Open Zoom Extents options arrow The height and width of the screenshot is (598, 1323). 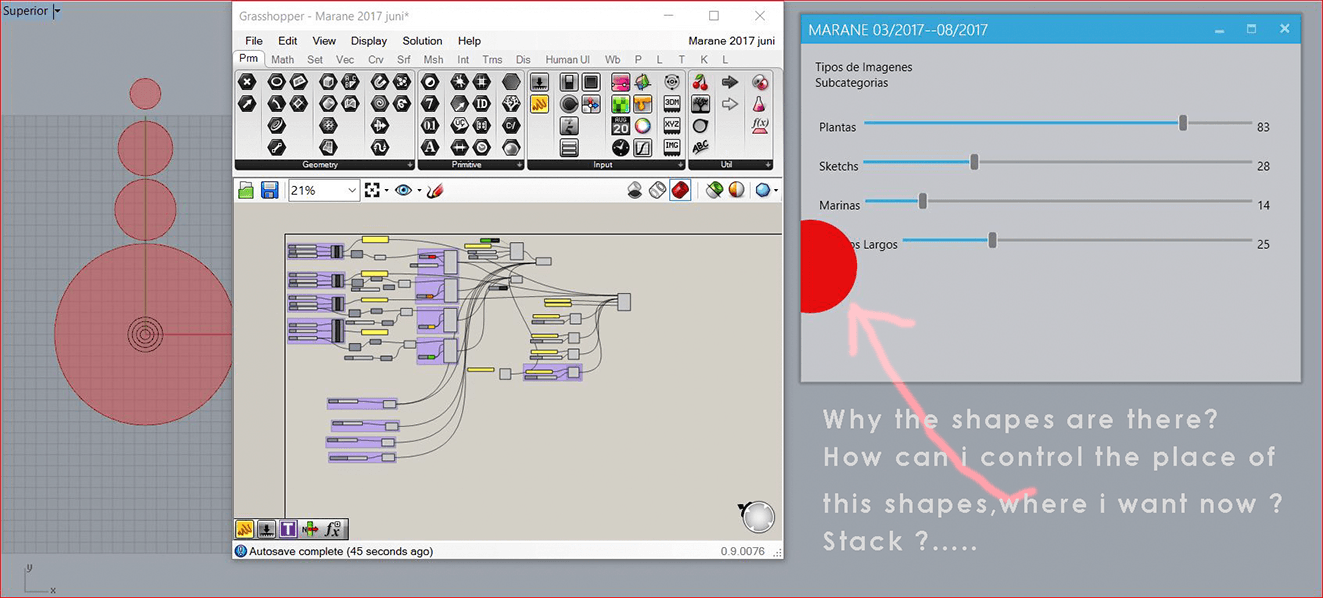387,190
